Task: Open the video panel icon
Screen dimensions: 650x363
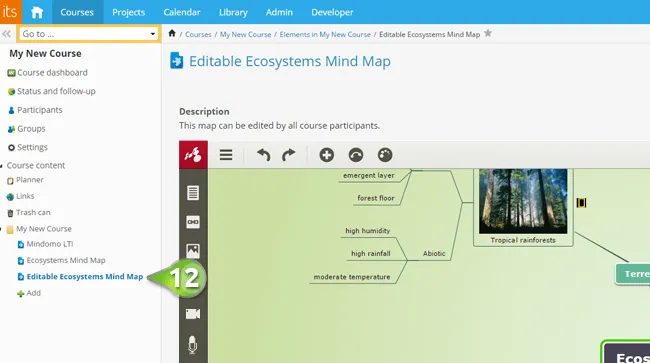Action: point(193,314)
